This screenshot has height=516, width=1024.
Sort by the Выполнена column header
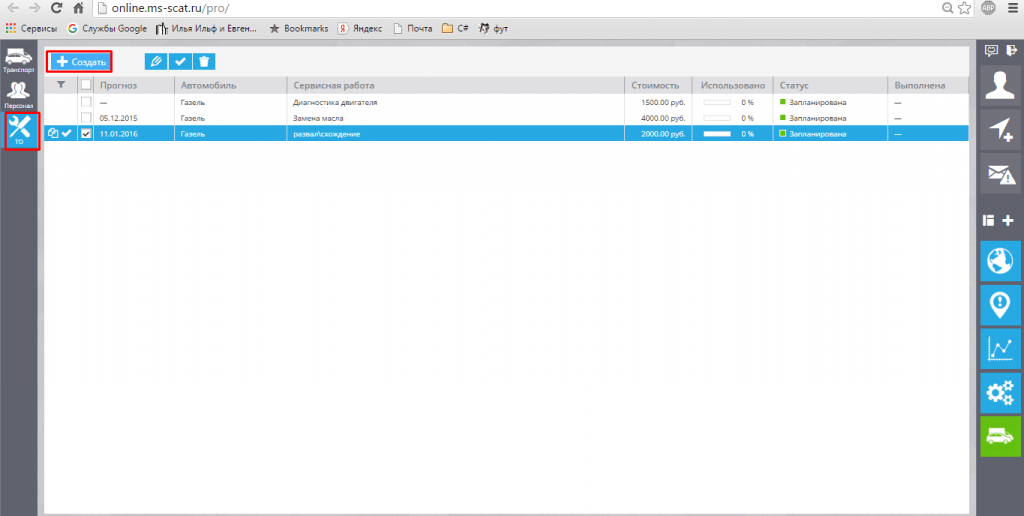coord(928,85)
